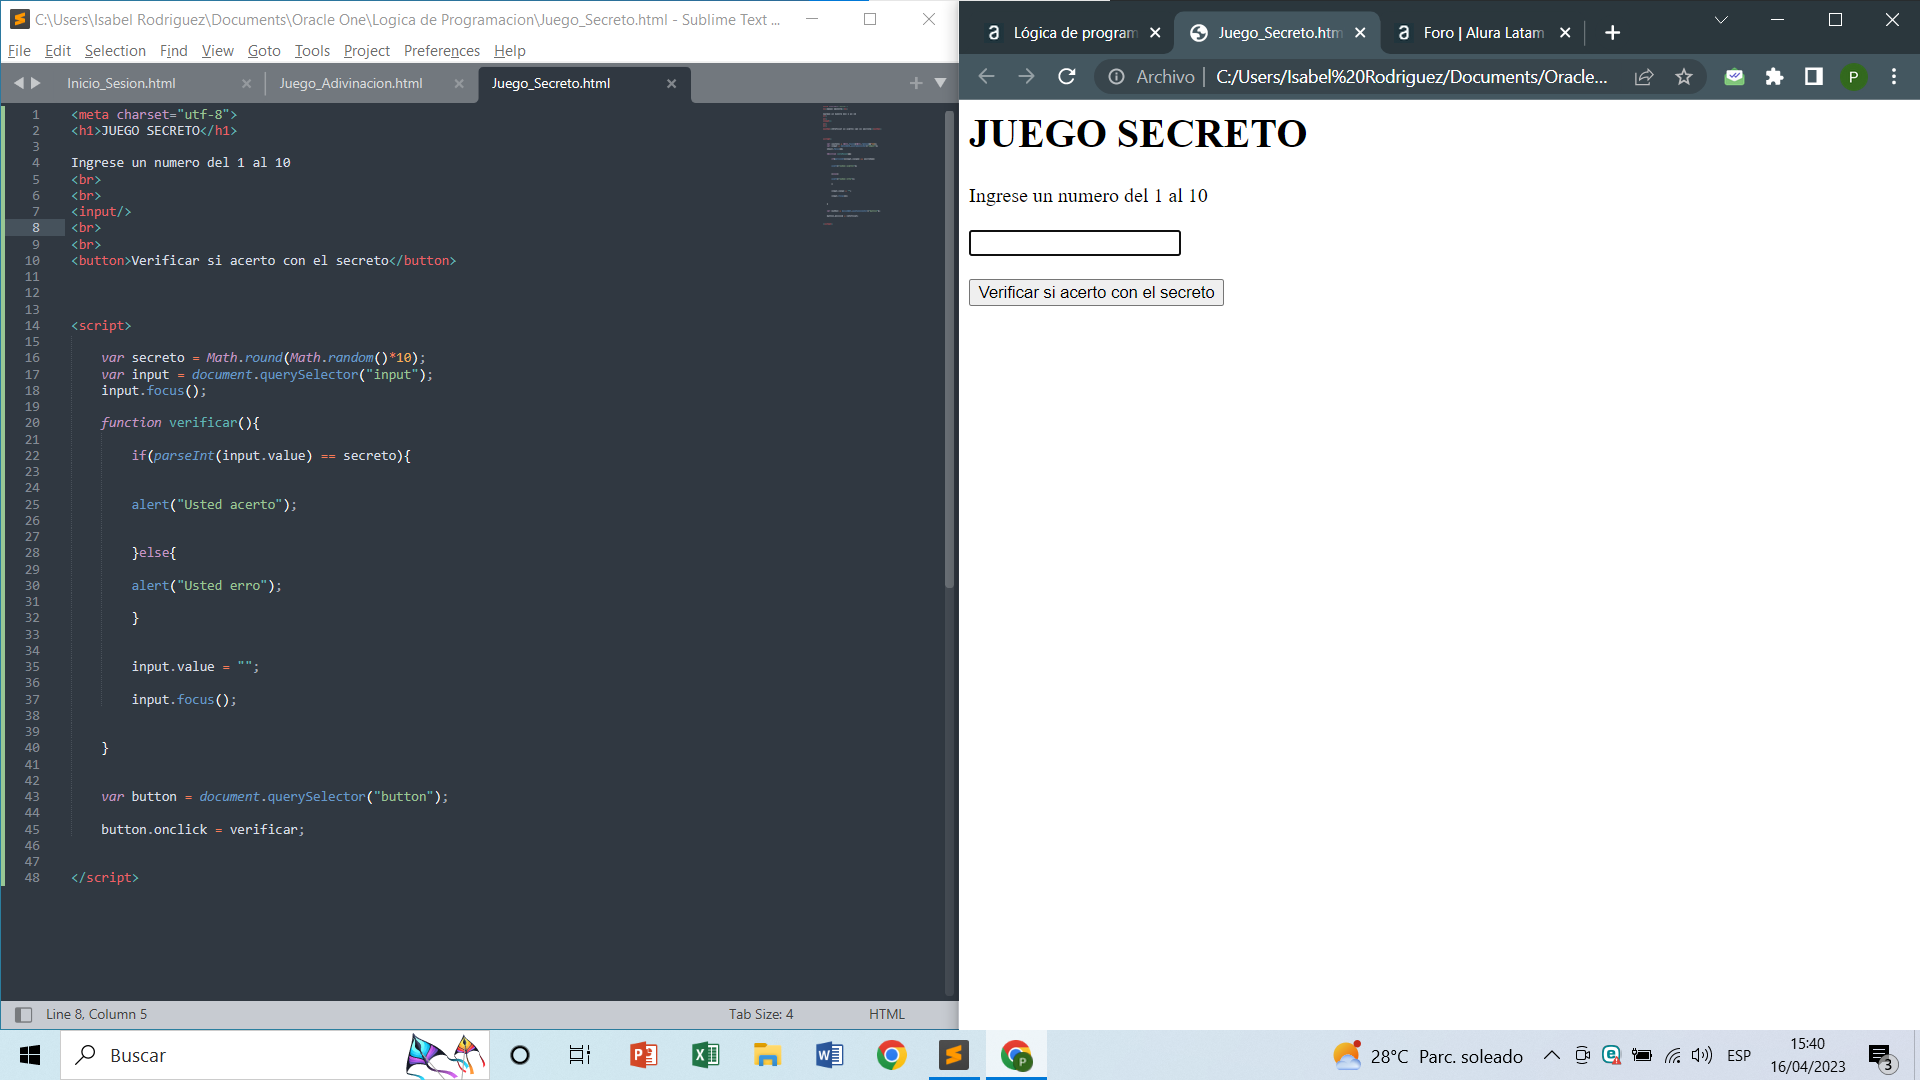The image size is (1920, 1080).
Task: Toggle the Chrome side panel
Action: 1813,77
